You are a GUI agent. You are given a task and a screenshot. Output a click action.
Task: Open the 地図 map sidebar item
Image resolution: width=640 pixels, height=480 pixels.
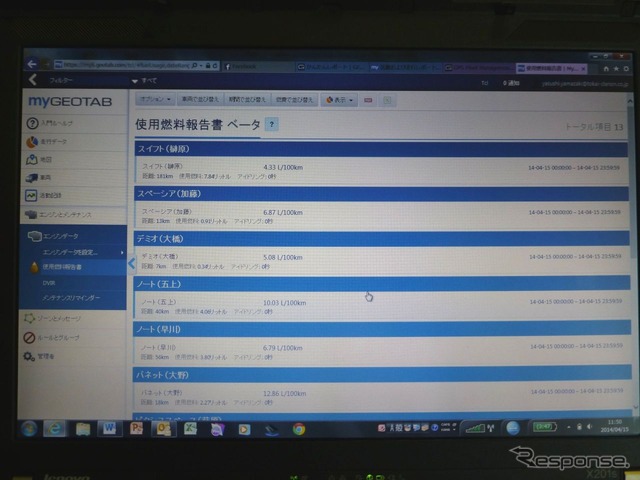[39, 160]
